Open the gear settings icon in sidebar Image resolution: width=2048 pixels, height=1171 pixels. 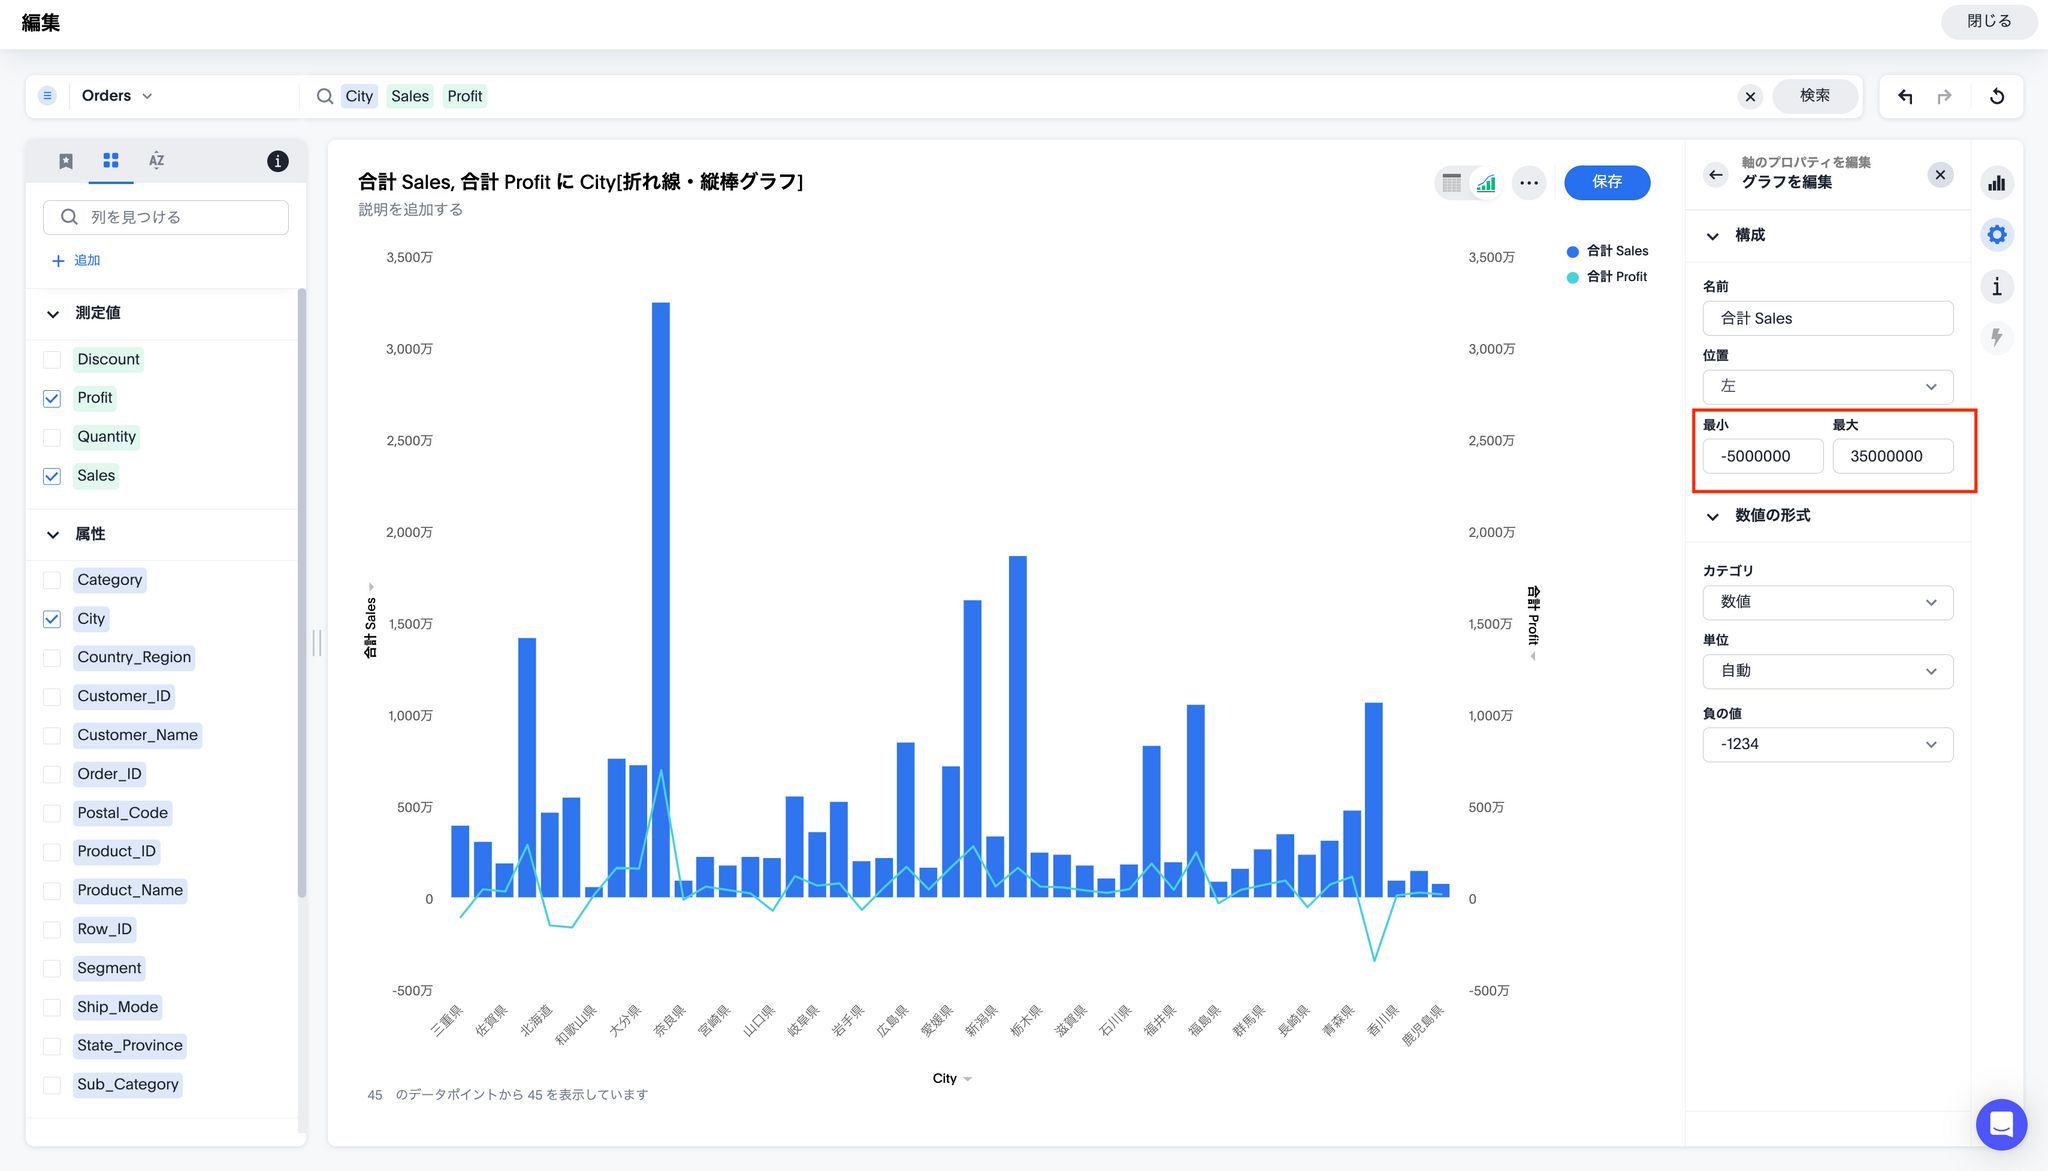click(1997, 235)
